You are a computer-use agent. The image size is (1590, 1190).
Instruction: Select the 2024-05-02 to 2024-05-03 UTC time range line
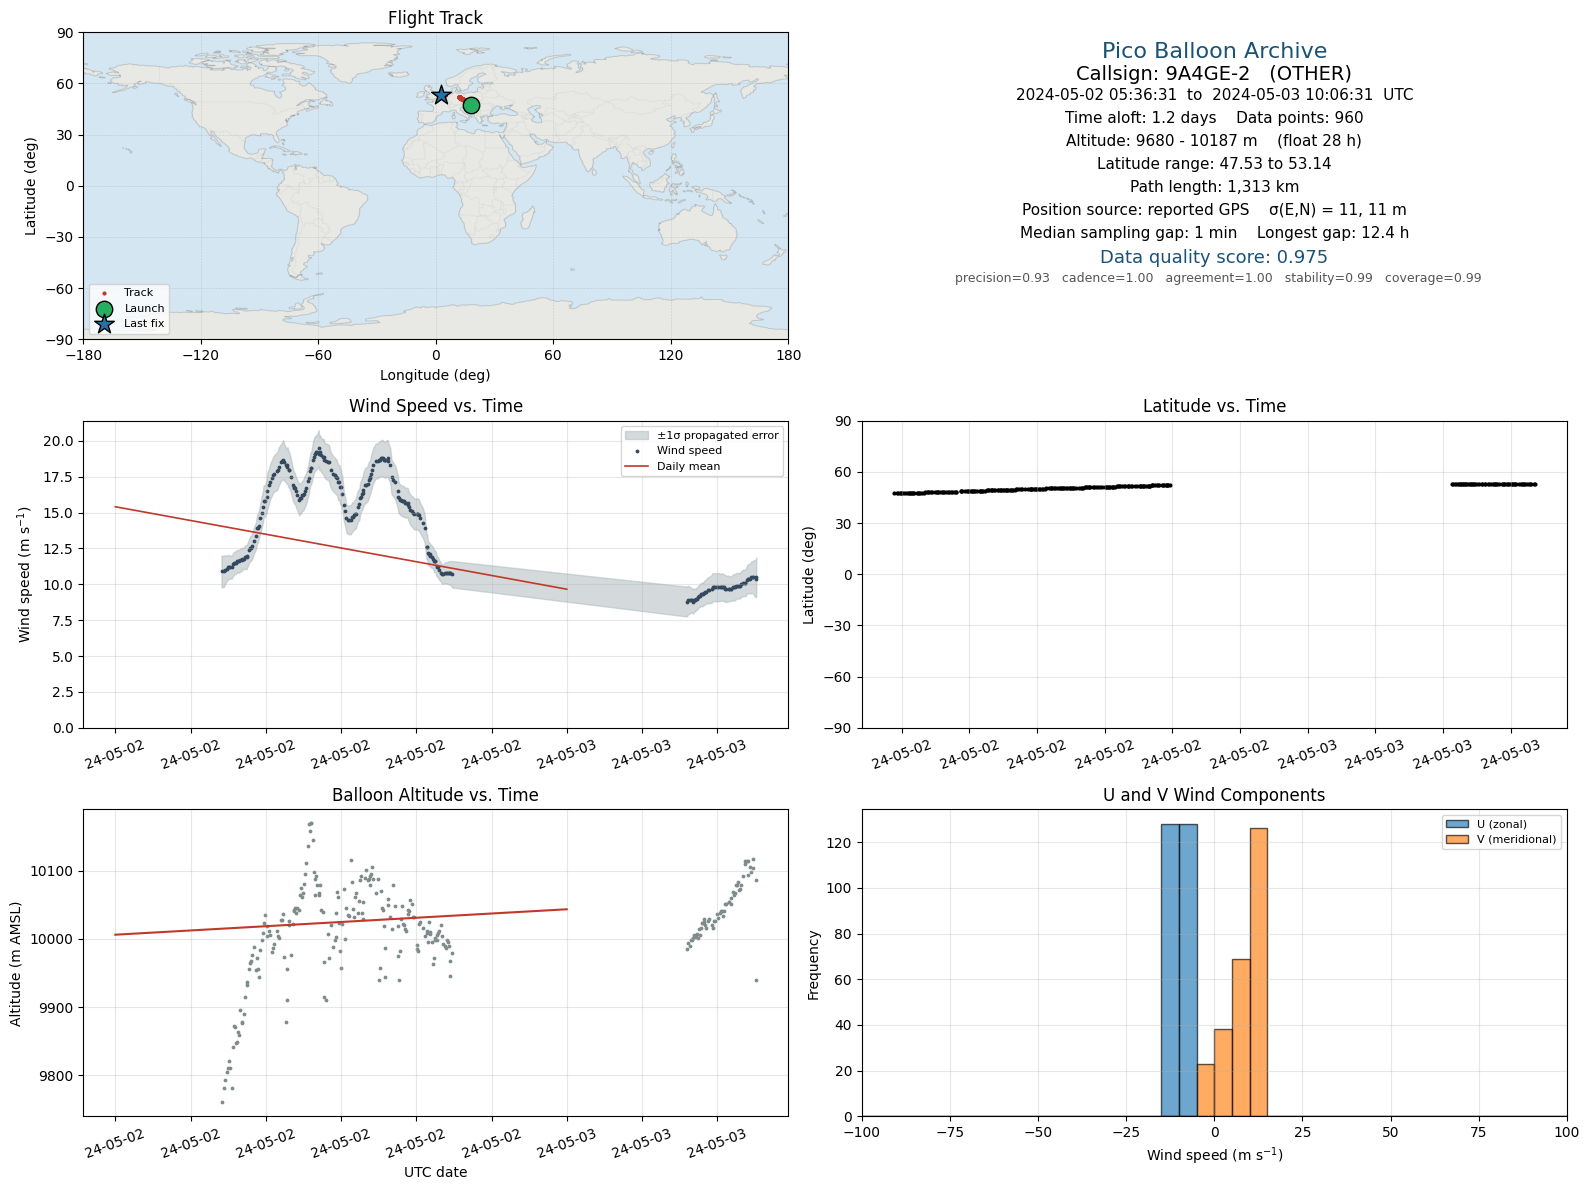point(1214,95)
